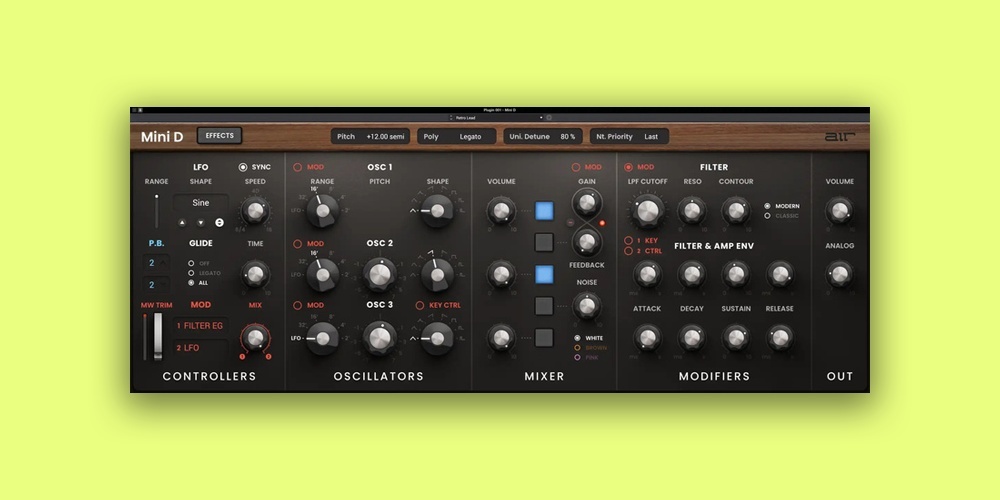Open the LFO Shape Sine selector
Screen dimensions: 1000x500
tap(200, 203)
